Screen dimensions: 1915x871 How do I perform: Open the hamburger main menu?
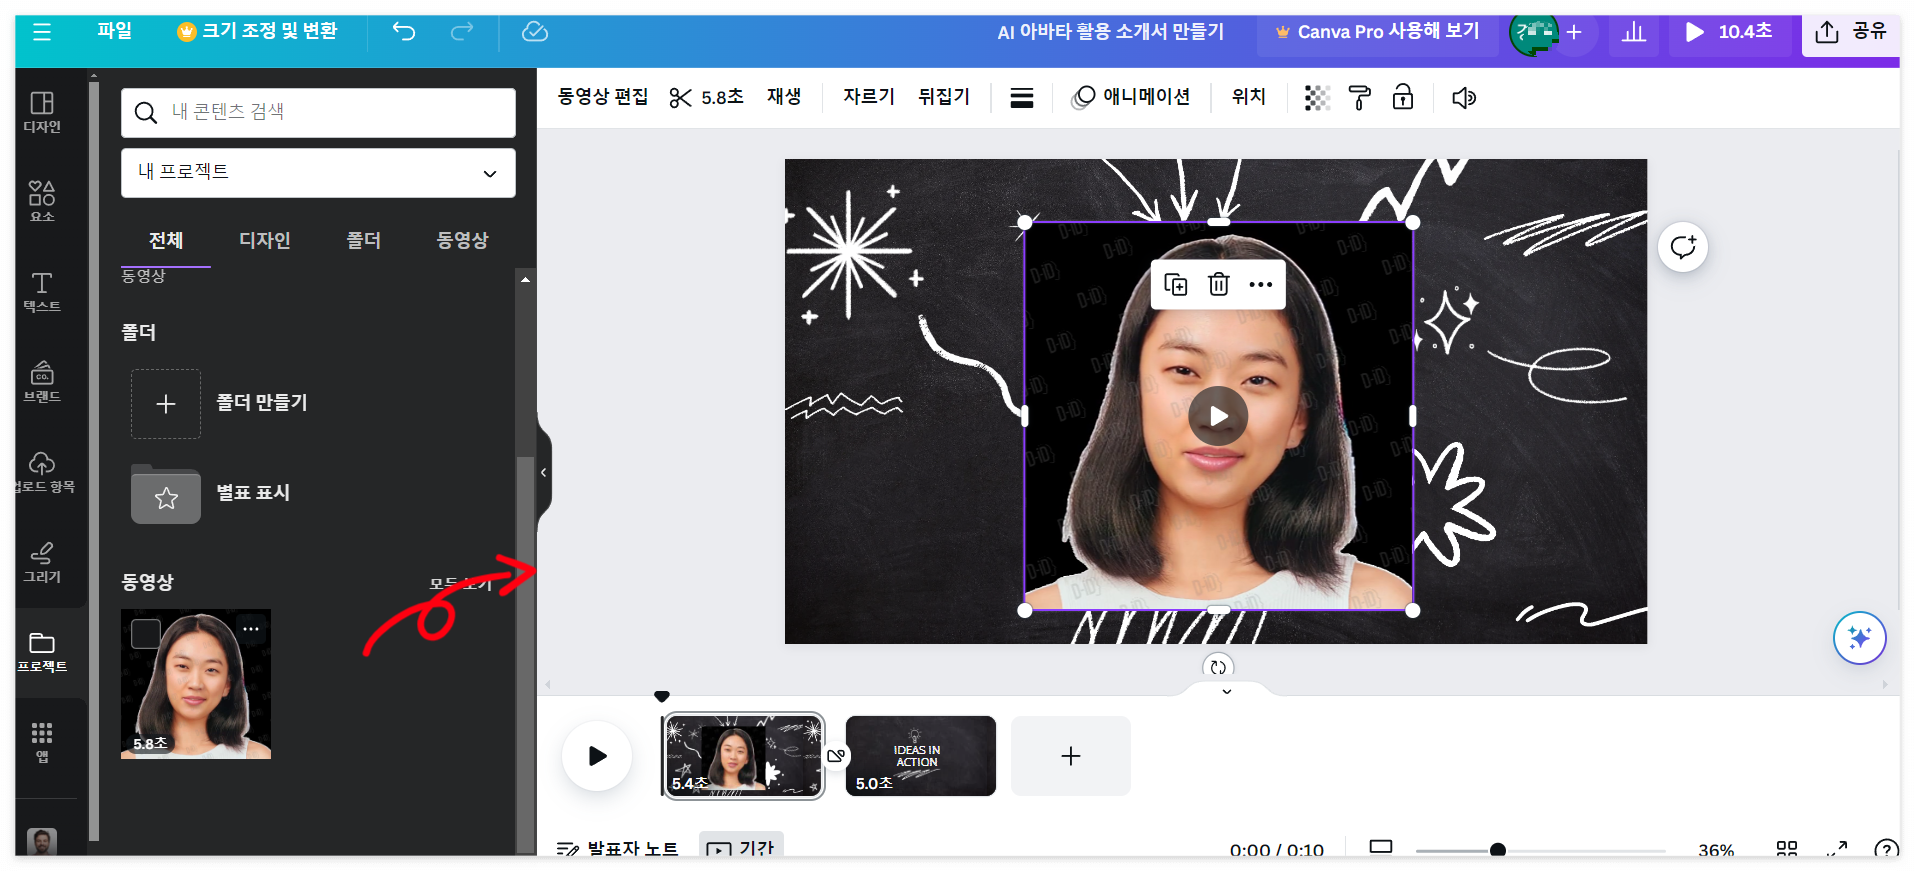tap(42, 32)
